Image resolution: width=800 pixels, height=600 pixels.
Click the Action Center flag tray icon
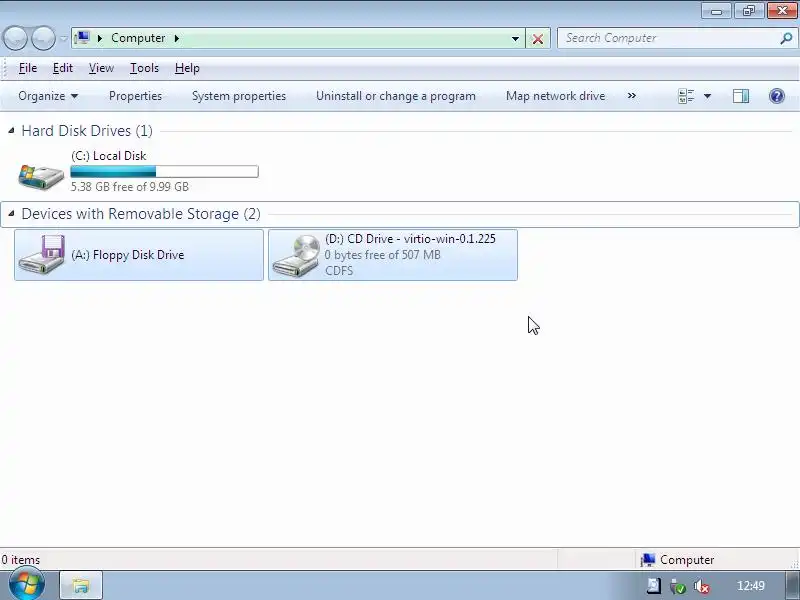[654, 586]
